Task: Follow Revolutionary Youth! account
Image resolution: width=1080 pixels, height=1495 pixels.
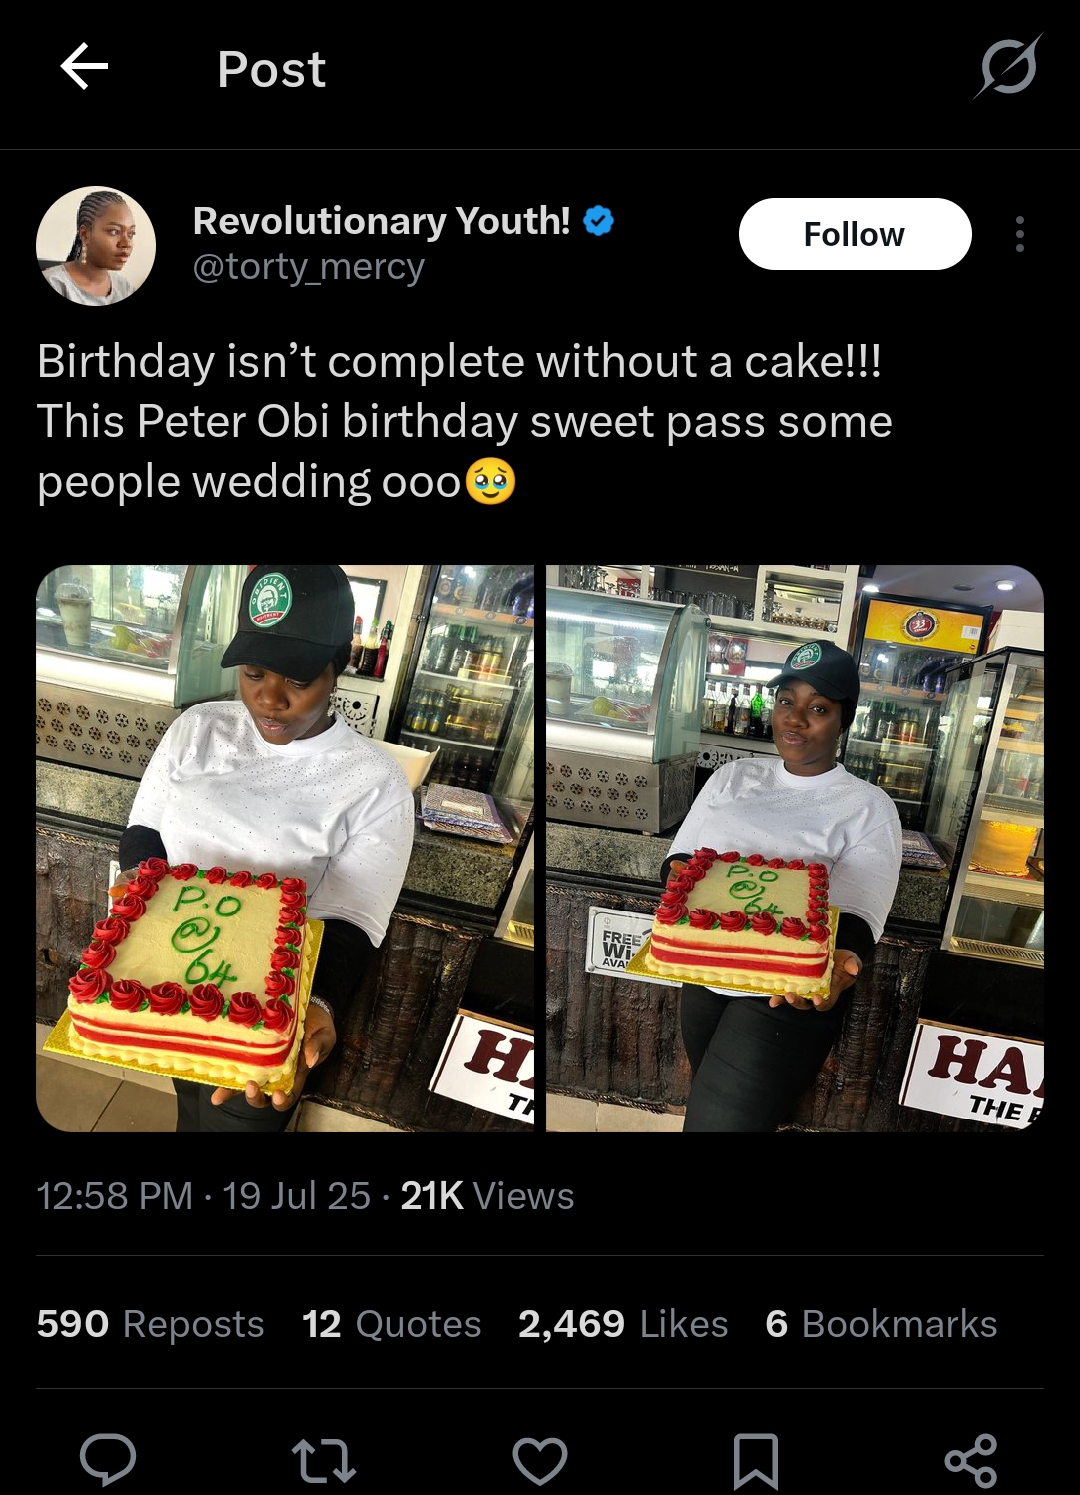Action: [x=854, y=234]
